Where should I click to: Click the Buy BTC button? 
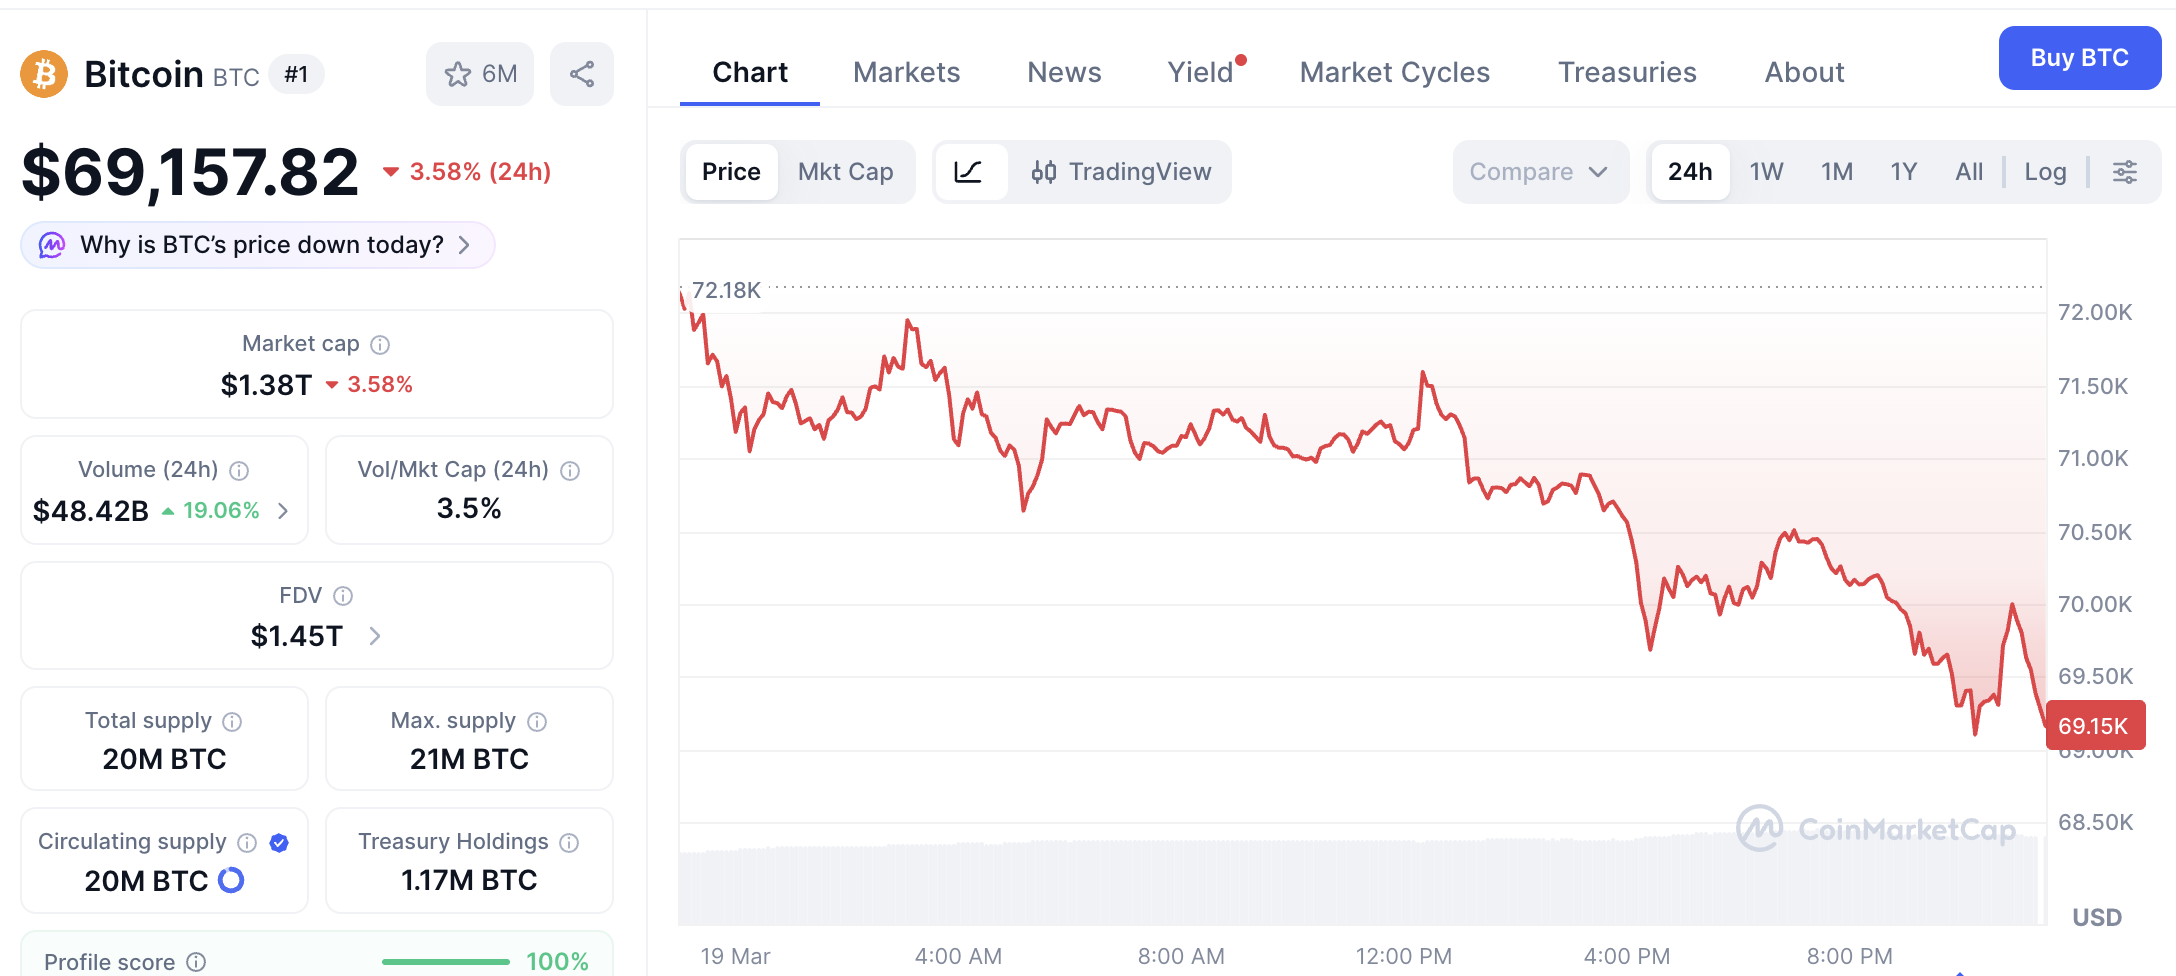point(2080,58)
